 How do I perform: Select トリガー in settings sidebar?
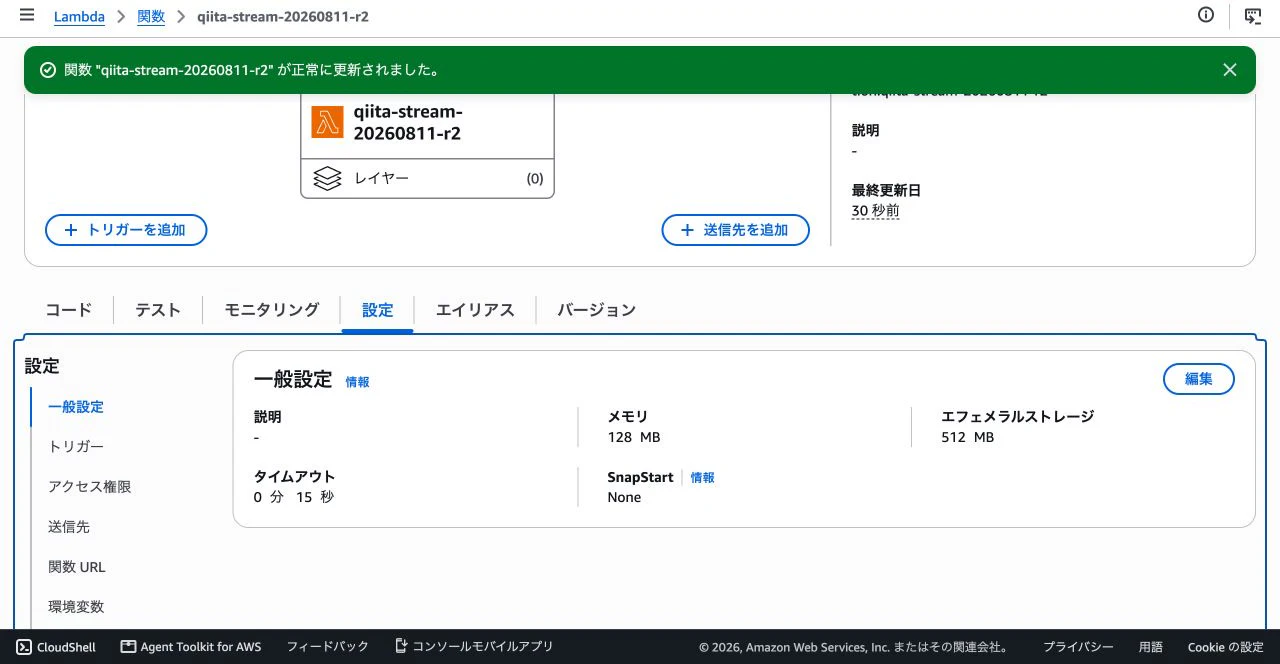(x=76, y=447)
